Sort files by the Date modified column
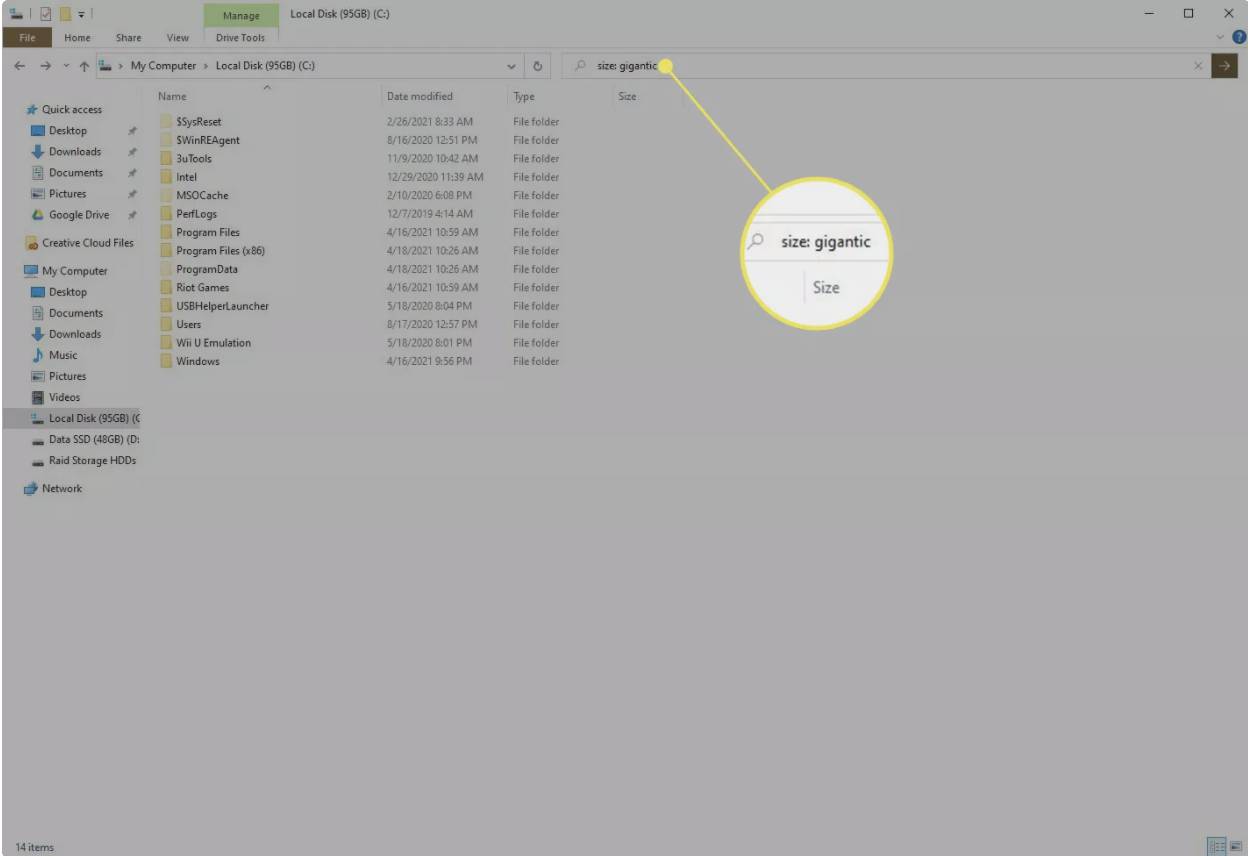The image size is (1248, 856). [420, 96]
